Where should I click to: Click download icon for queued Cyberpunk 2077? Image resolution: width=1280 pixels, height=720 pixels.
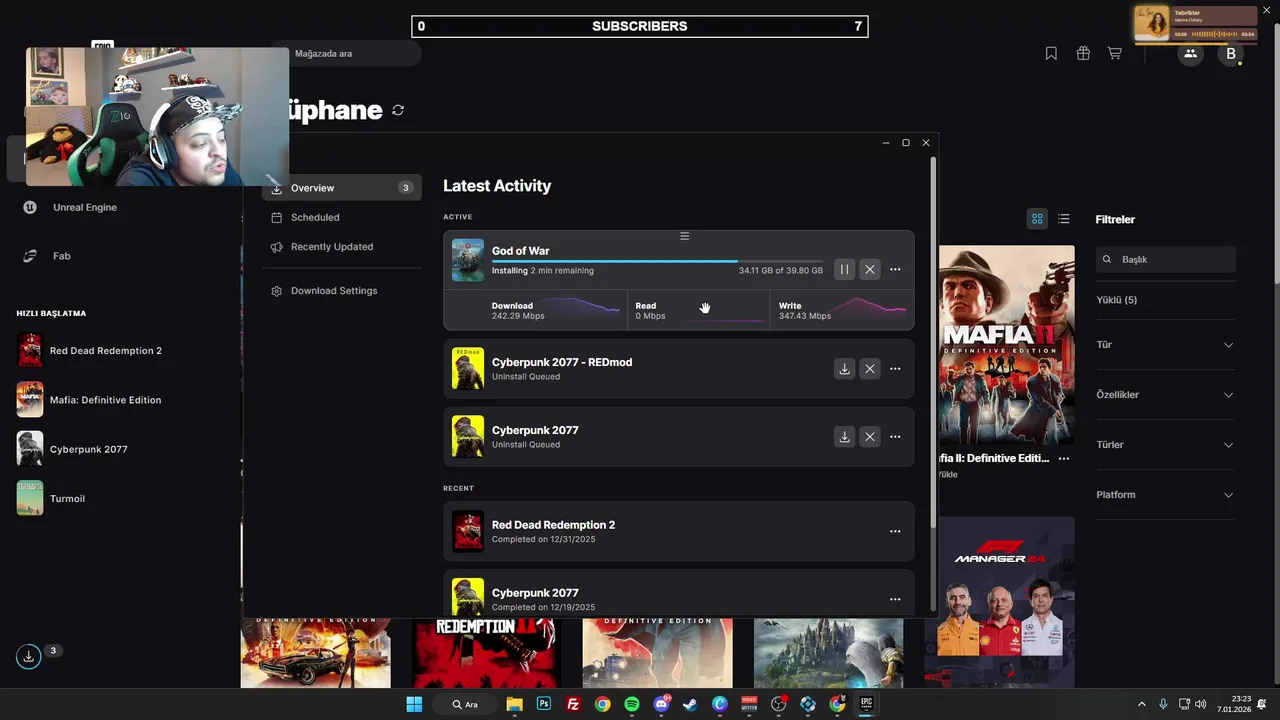coord(844,437)
